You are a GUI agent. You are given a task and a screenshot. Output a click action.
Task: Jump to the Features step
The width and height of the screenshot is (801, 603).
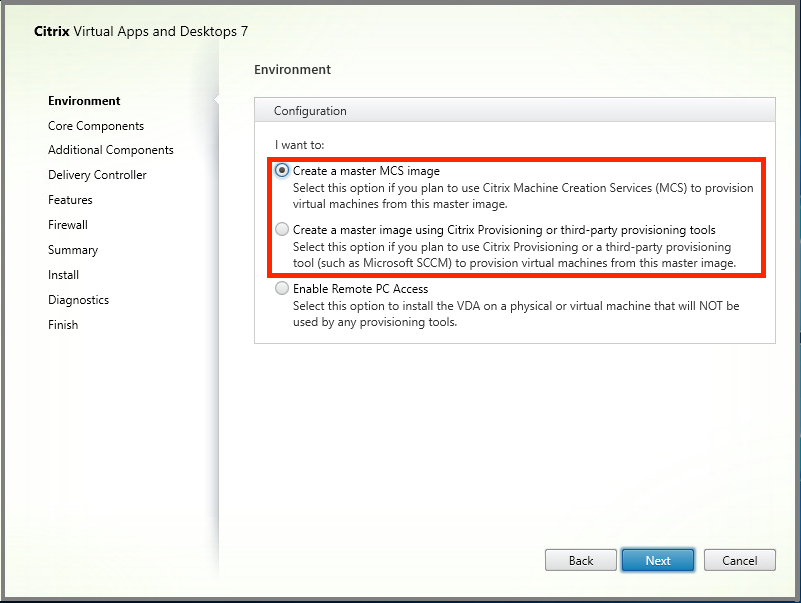70,200
